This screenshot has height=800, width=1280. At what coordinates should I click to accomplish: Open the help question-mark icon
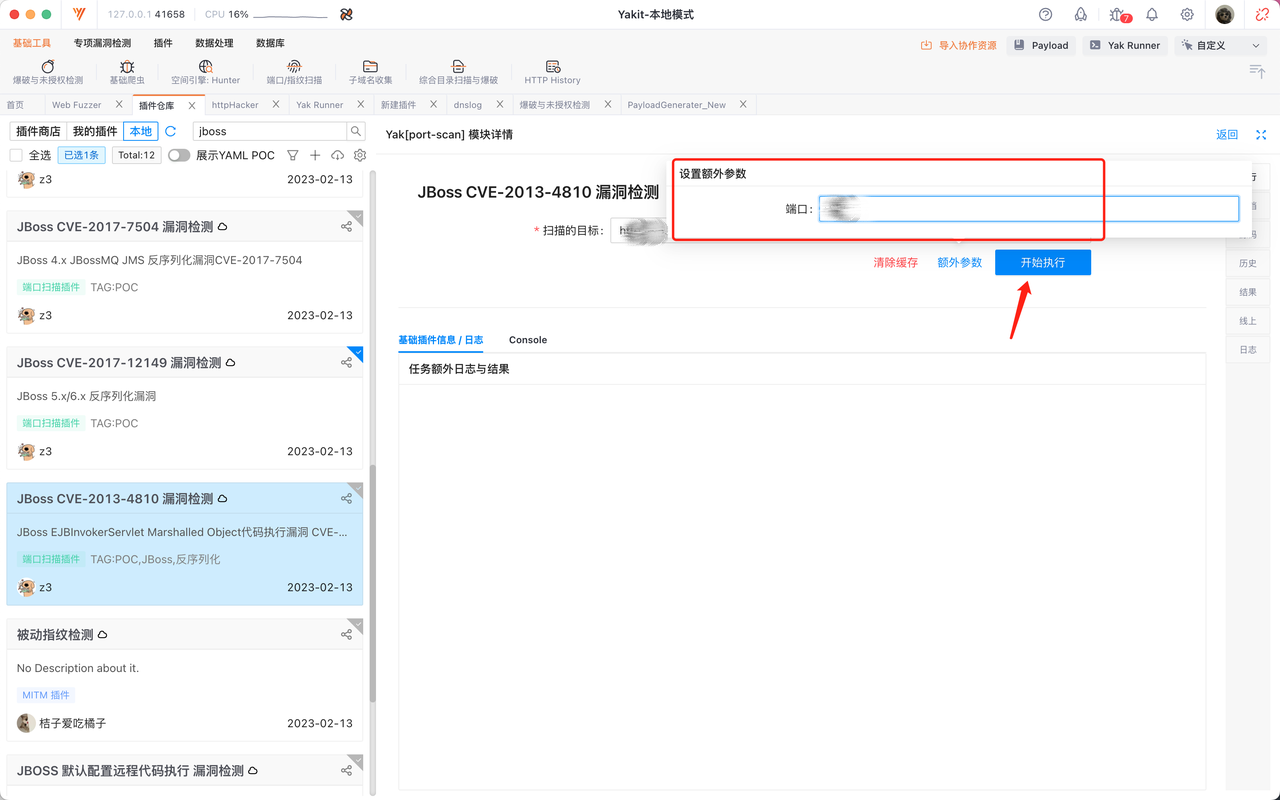[x=1046, y=15]
